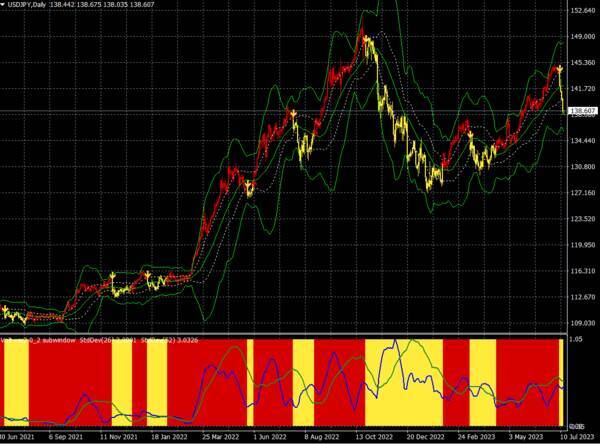The image size is (600, 444).
Task: Click the triangle icon before USDJPY,Daily title
Action: point(5,7)
